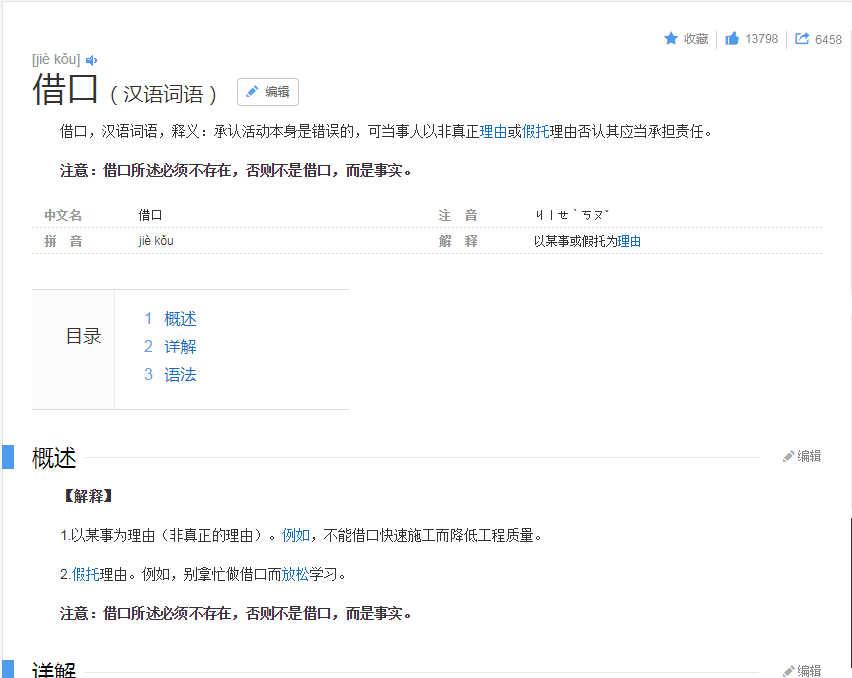852x678 pixels.
Task: Click the thumbs-up icon showing 13798 likes
Action: 734,38
